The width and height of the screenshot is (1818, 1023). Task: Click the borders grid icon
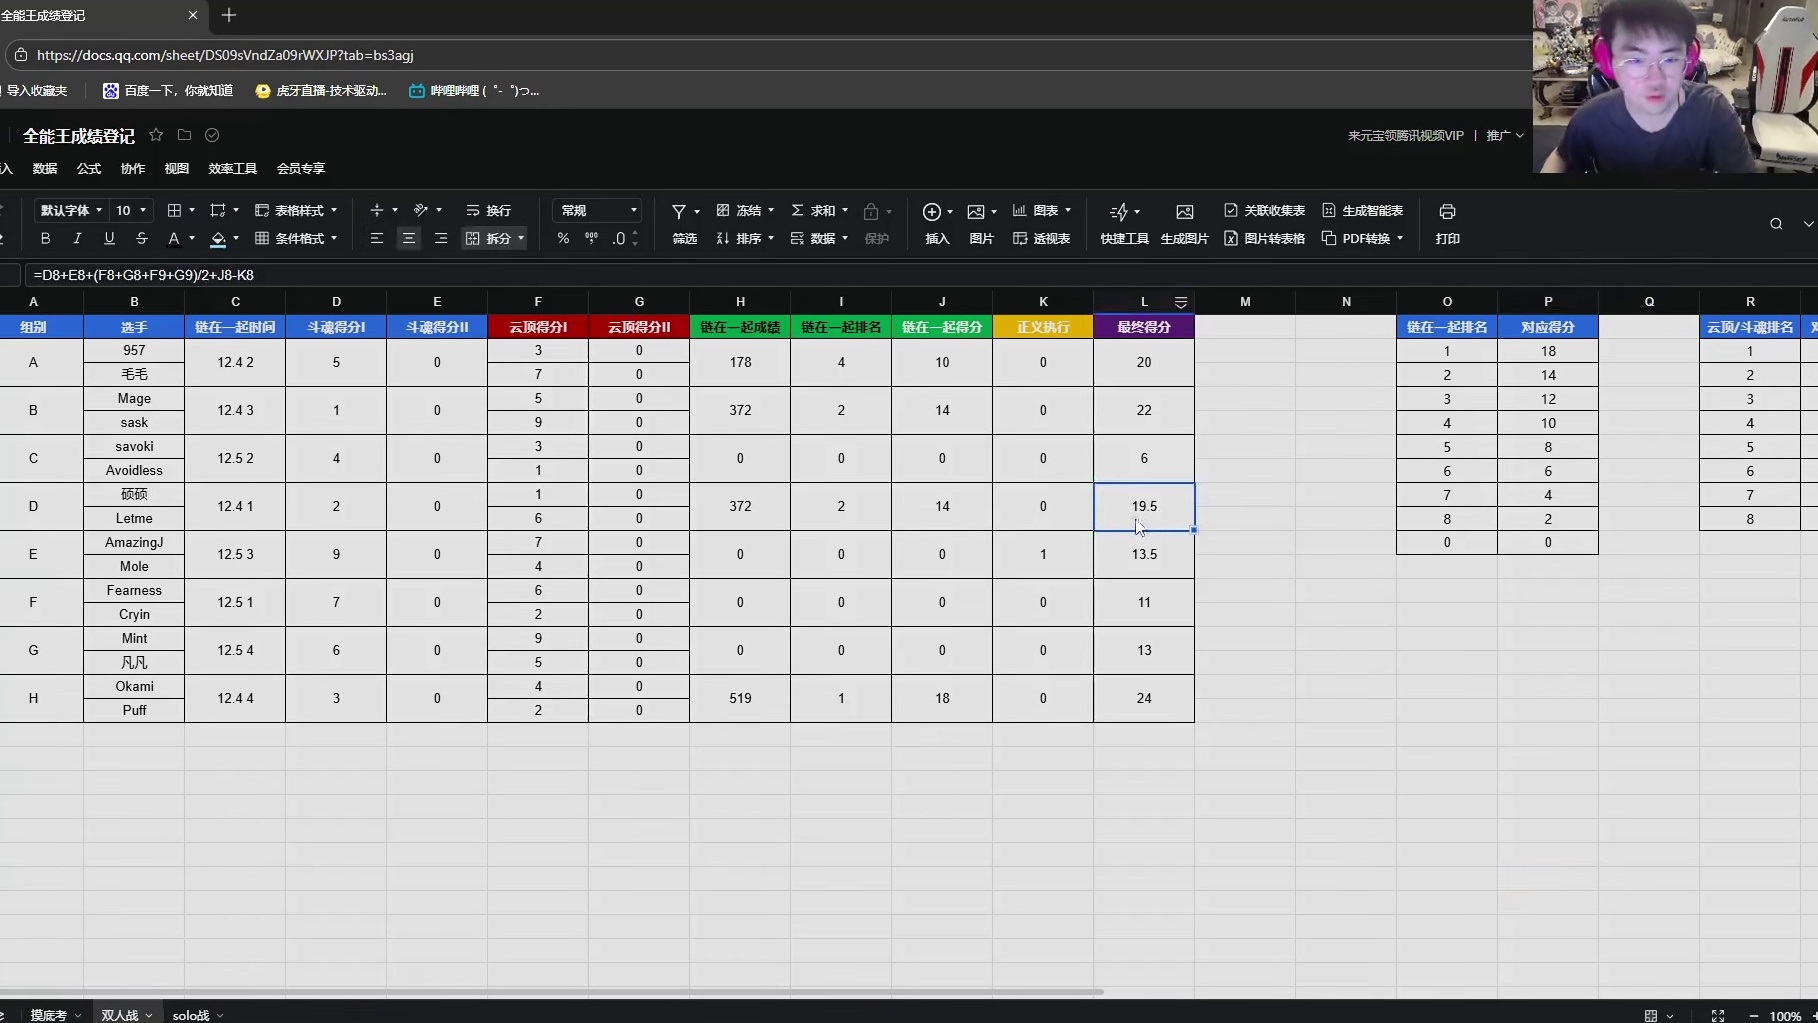click(x=174, y=211)
